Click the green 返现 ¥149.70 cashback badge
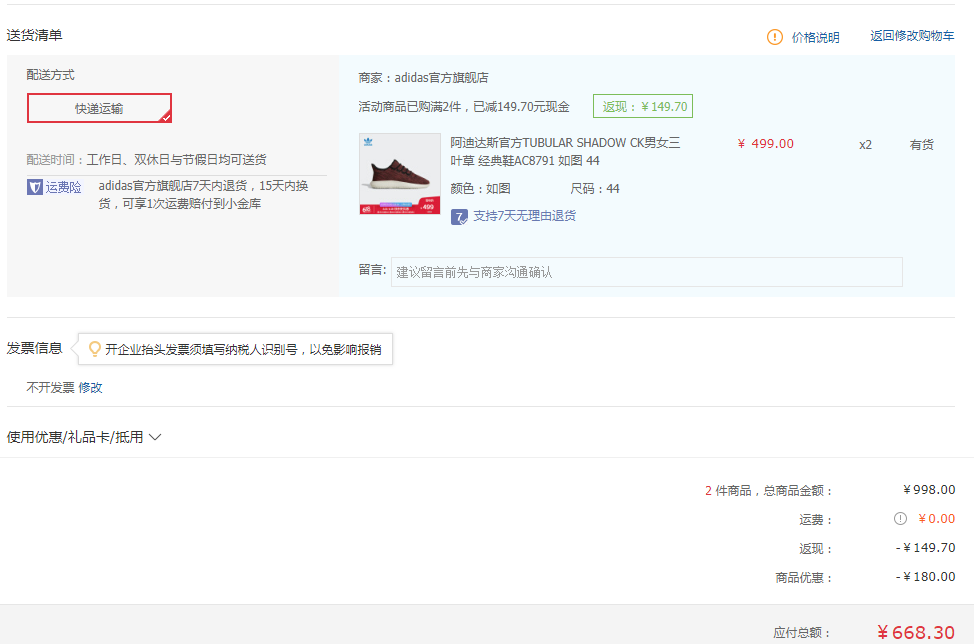 [x=643, y=106]
